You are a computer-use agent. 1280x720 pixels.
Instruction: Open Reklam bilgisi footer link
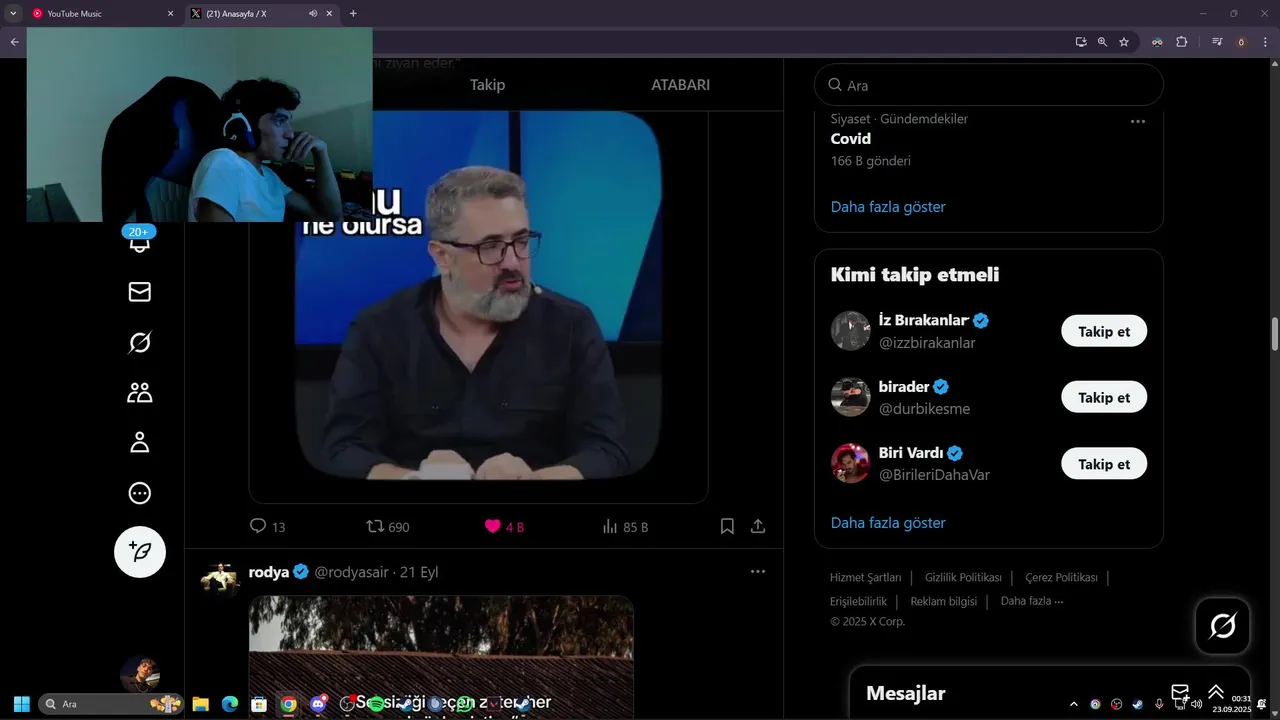(943, 602)
